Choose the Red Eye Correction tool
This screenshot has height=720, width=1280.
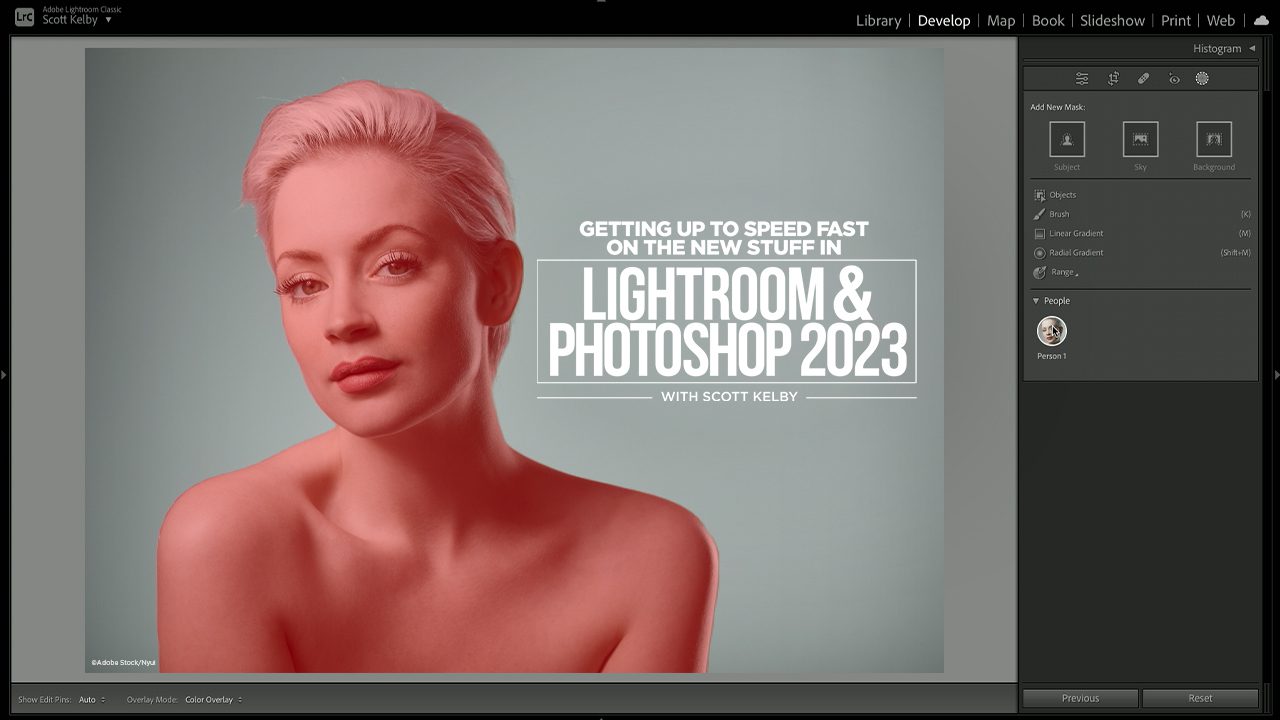pyautogui.click(x=1174, y=79)
